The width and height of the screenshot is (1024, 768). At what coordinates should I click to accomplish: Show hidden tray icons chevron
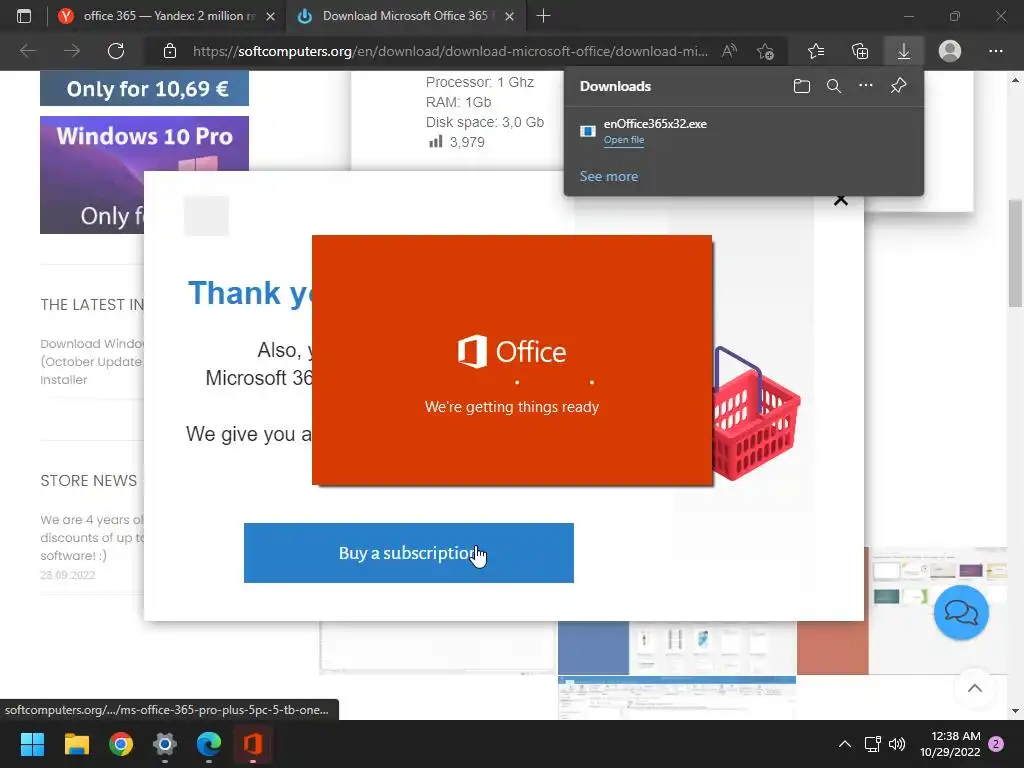click(x=844, y=744)
